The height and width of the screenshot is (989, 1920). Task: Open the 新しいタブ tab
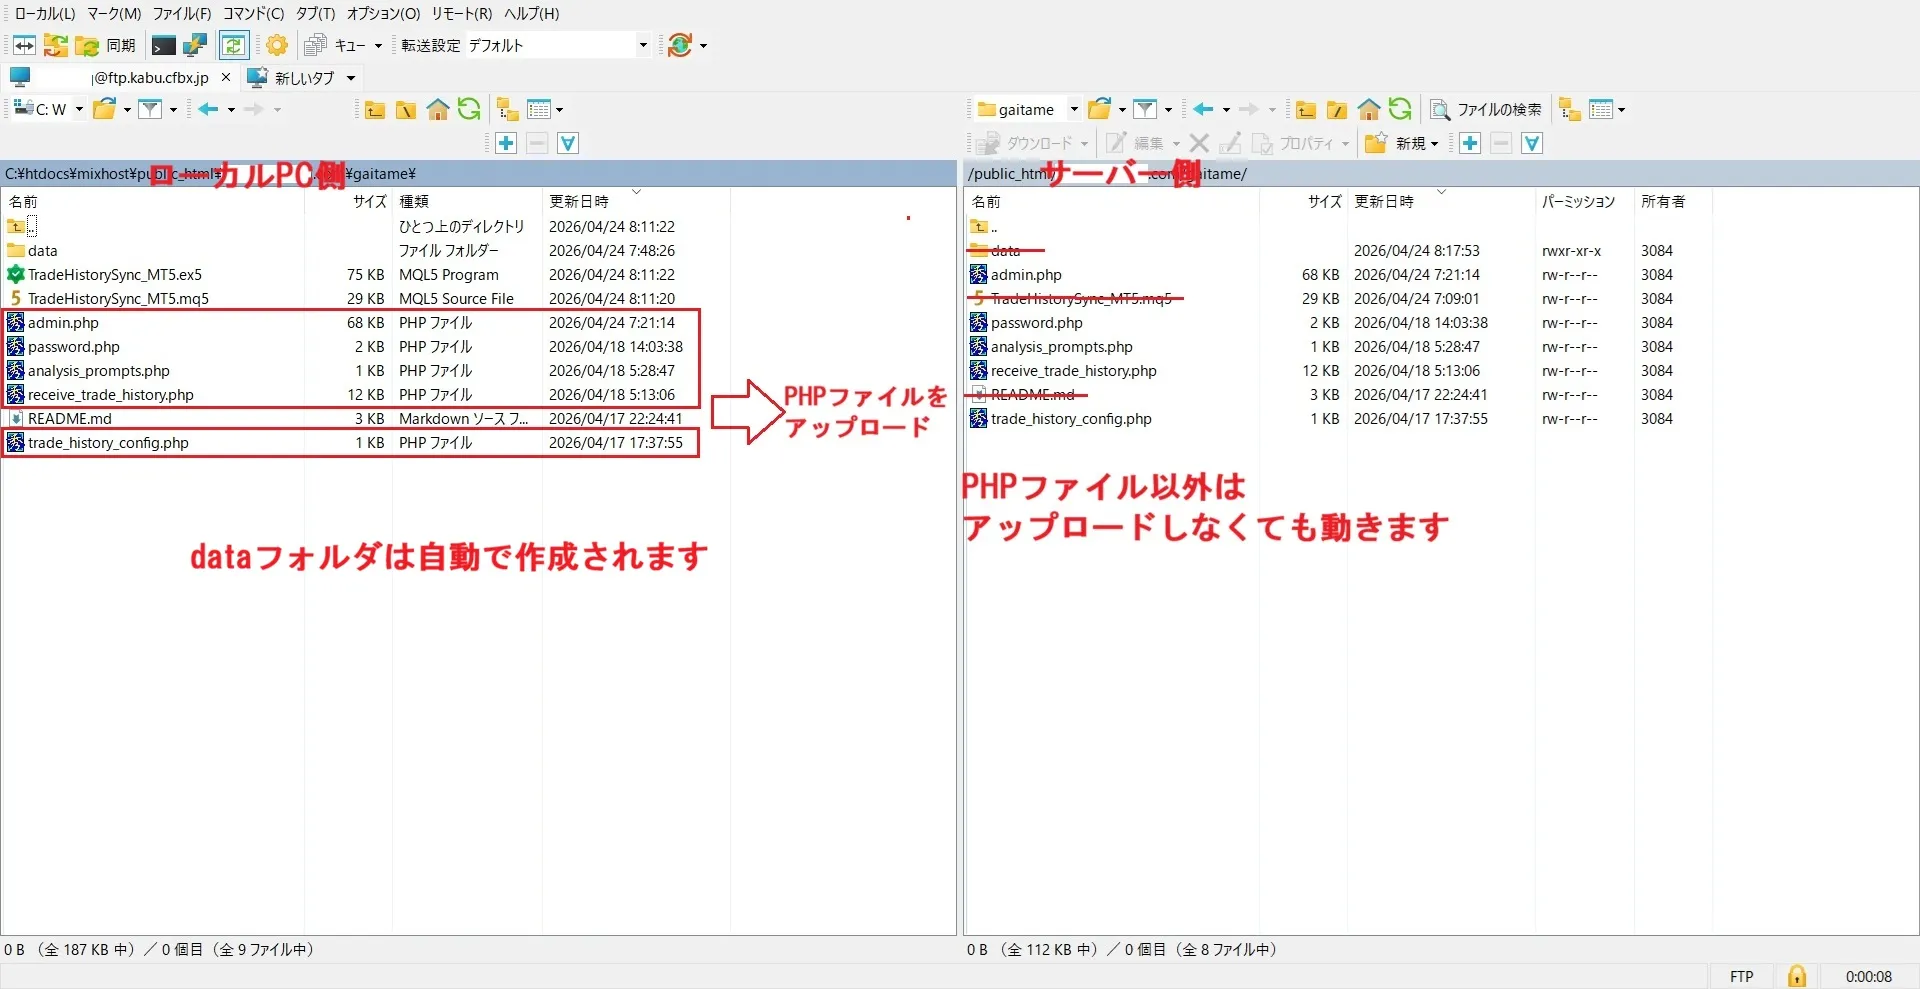302,78
